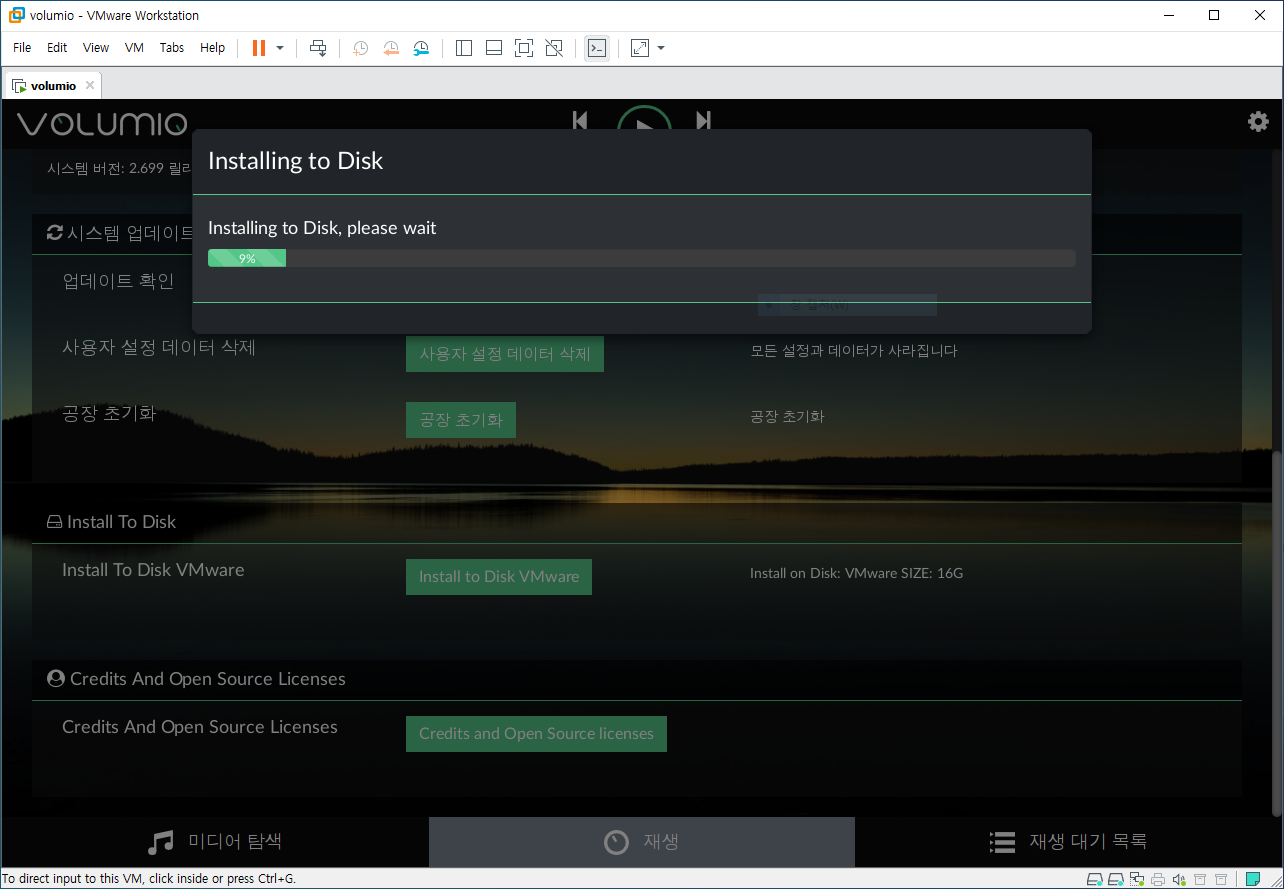
Task: Click the sound card status icon
Action: (x=1179, y=880)
